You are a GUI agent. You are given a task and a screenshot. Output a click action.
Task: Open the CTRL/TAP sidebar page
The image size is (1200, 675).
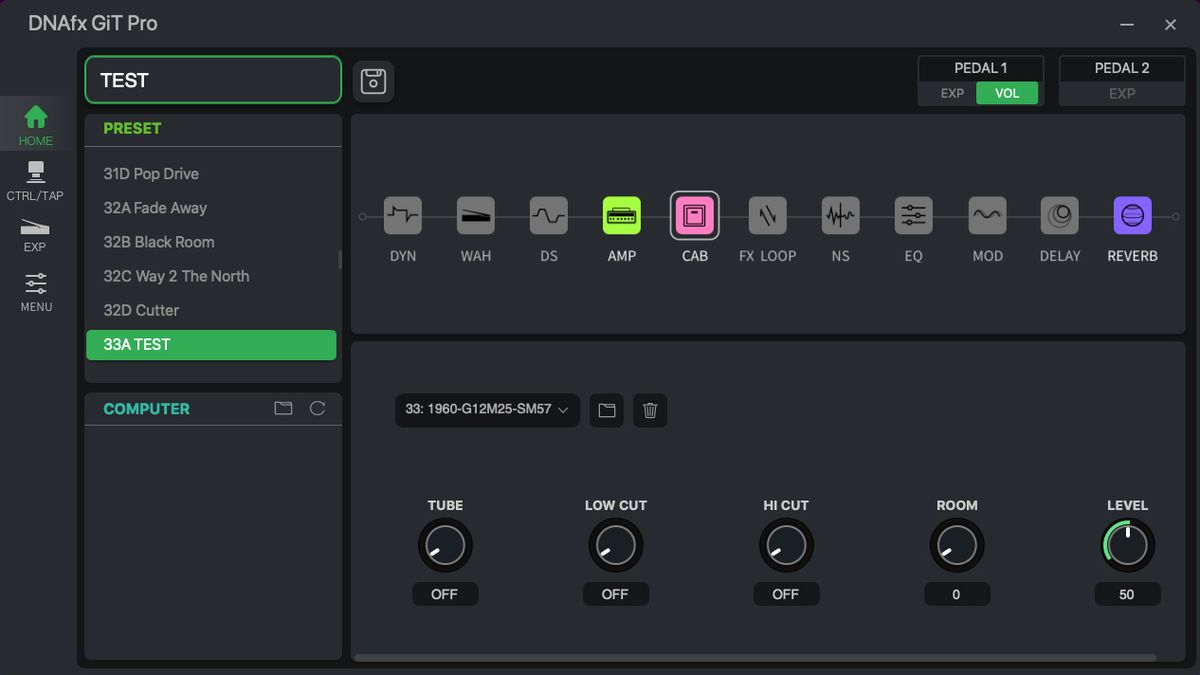[x=35, y=181]
